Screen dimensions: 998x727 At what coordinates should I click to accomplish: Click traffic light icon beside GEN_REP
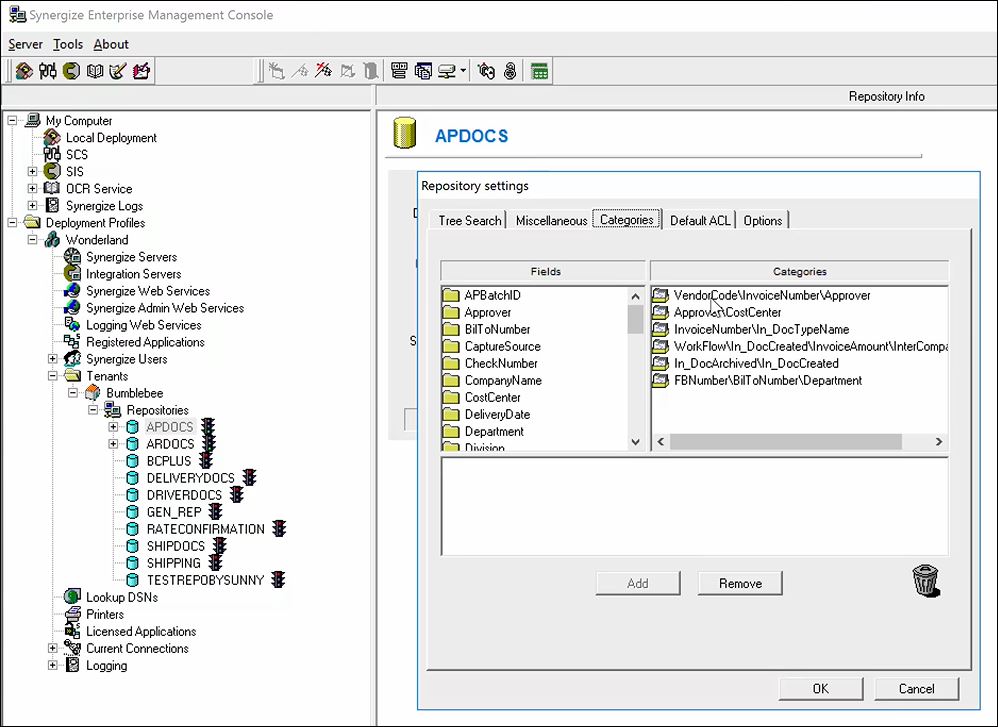pyautogui.click(x=216, y=512)
